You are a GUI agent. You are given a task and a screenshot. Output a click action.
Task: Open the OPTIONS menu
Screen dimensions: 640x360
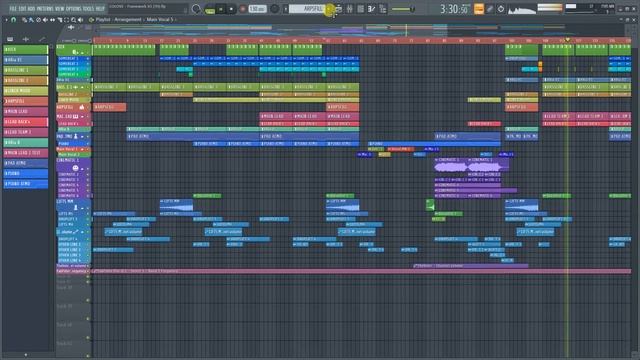pyautogui.click(x=74, y=9)
